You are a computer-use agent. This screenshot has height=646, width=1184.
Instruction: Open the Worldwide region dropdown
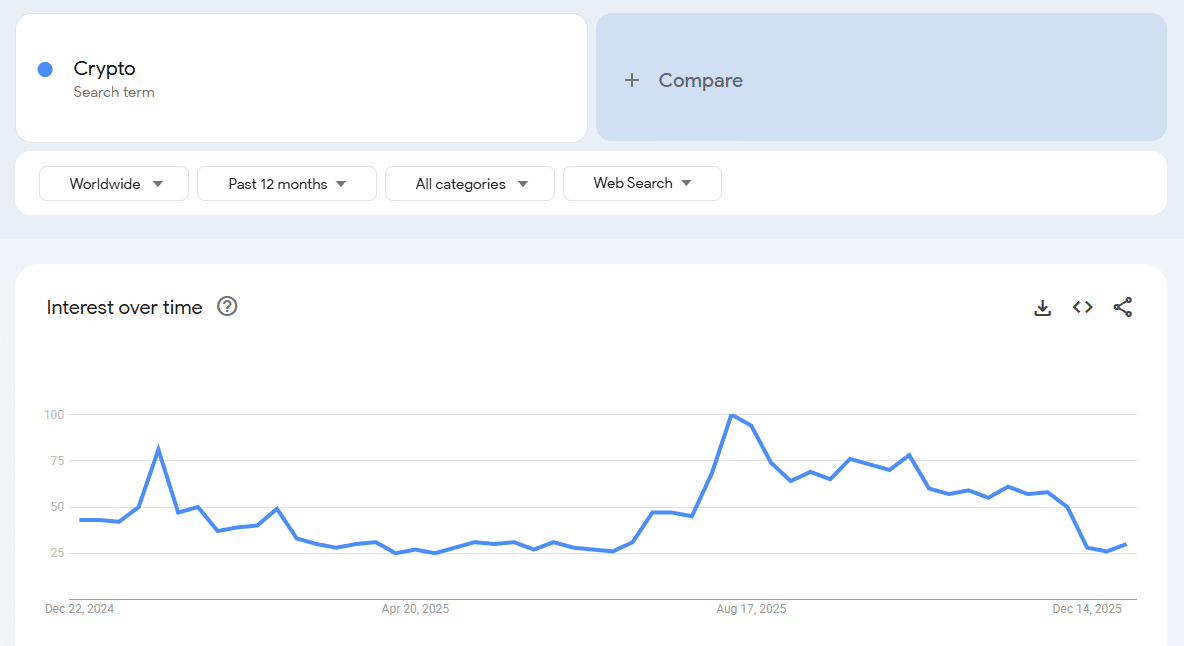coord(113,183)
